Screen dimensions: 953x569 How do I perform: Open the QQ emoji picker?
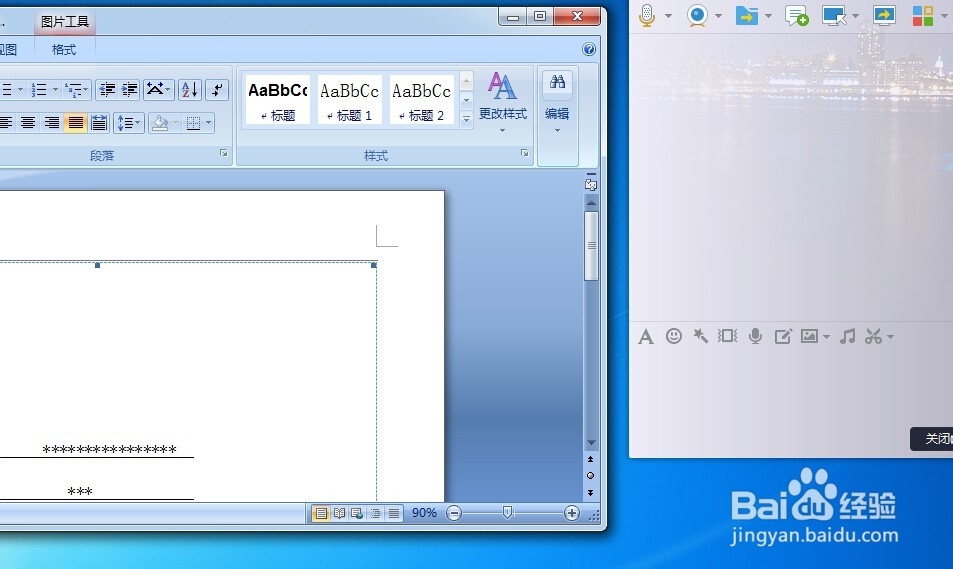point(673,336)
